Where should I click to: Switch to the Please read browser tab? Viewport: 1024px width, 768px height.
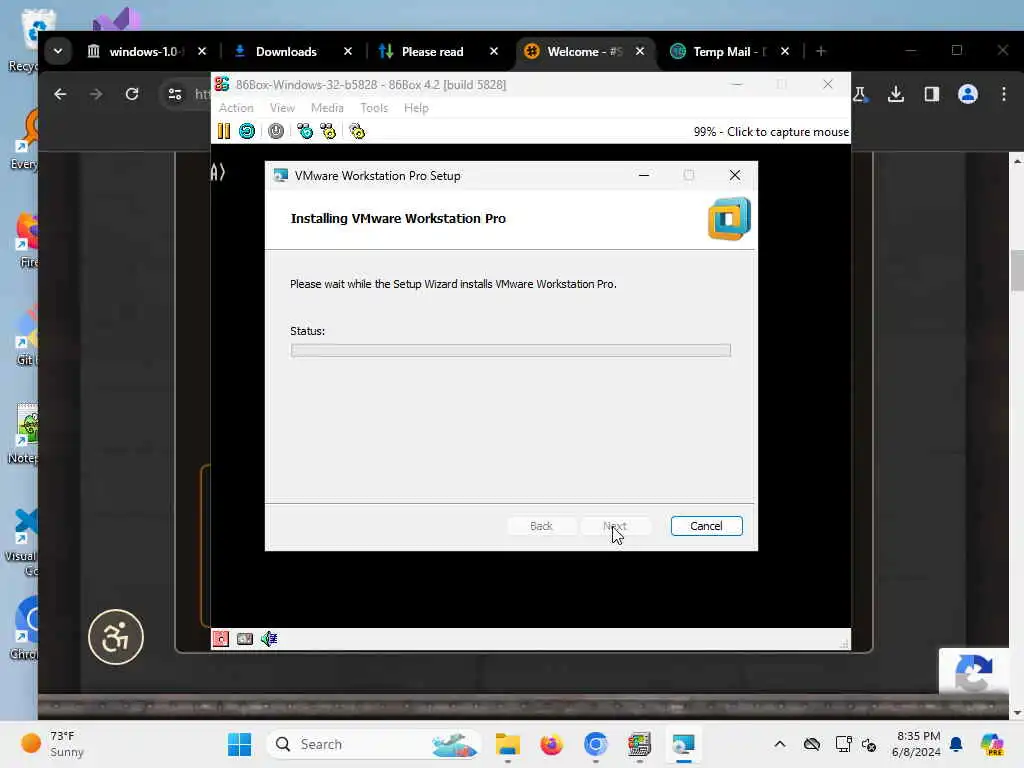point(431,52)
